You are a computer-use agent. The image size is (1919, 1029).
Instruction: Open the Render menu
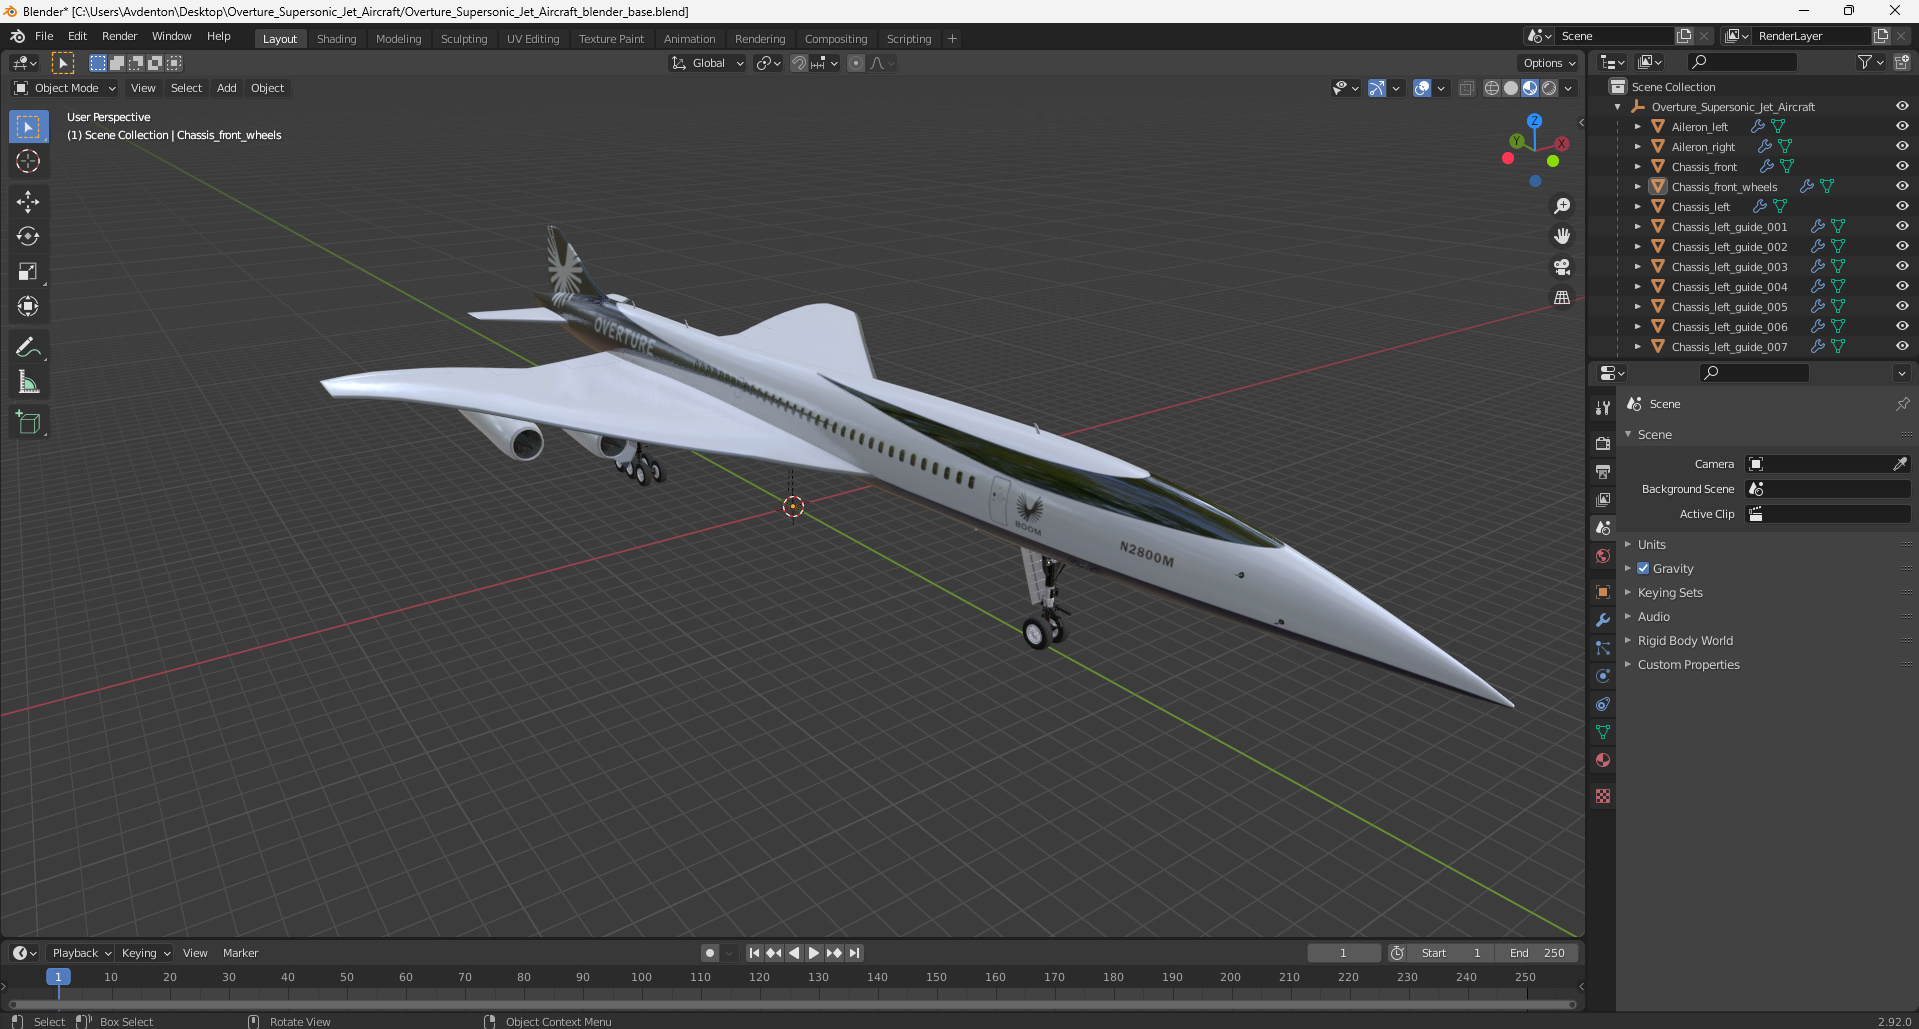(119, 36)
